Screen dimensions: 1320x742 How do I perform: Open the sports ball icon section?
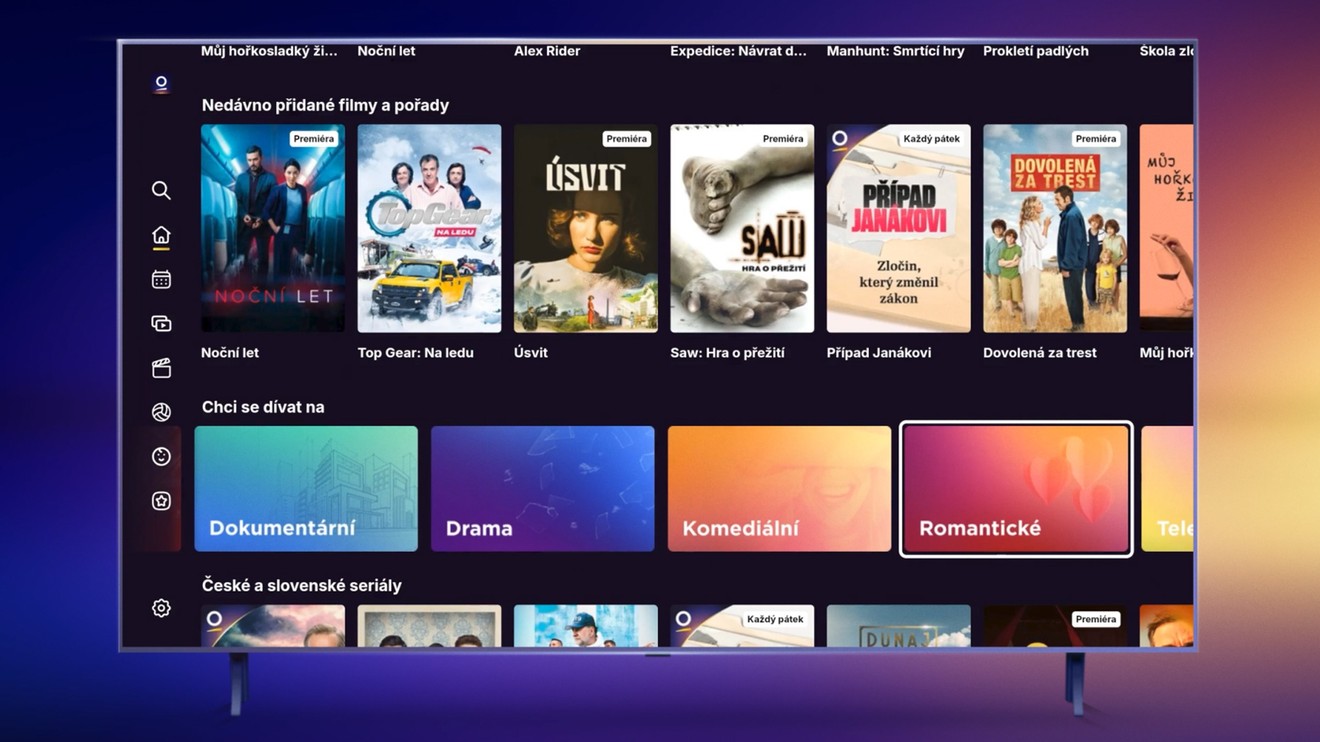[x=161, y=412]
